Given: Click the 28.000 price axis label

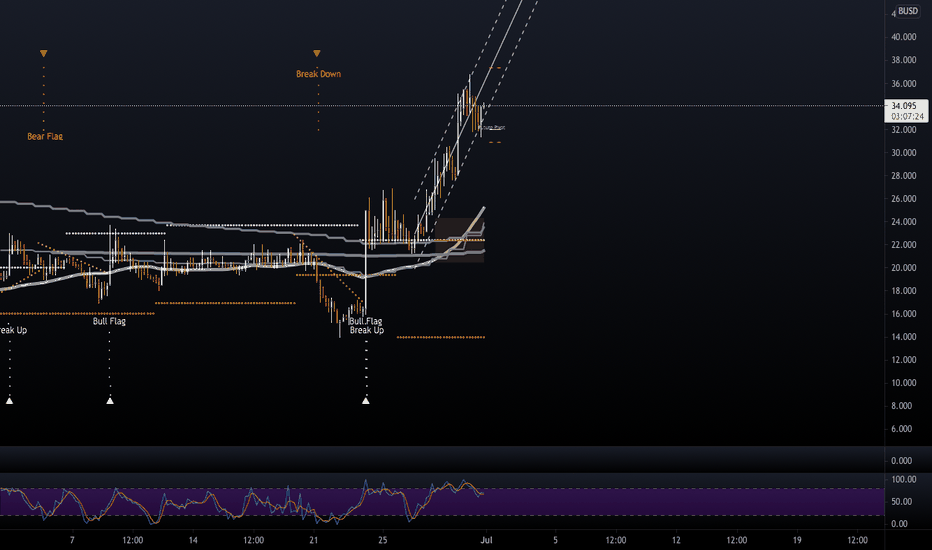Looking at the screenshot, I should click(903, 176).
